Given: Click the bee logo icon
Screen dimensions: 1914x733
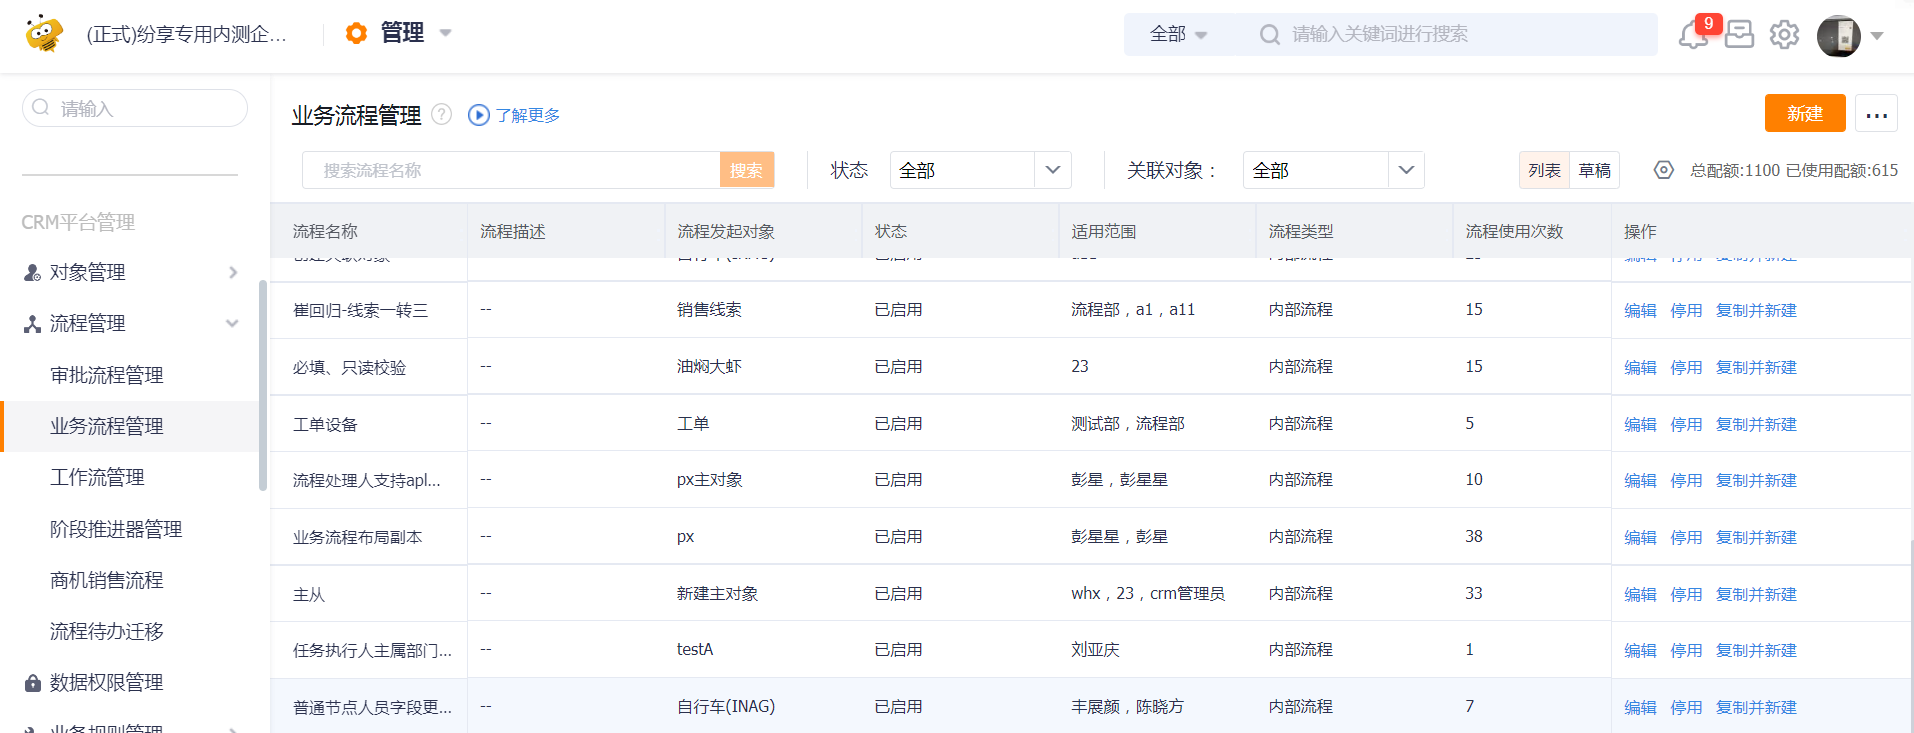Looking at the screenshot, I should tap(44, 33).
